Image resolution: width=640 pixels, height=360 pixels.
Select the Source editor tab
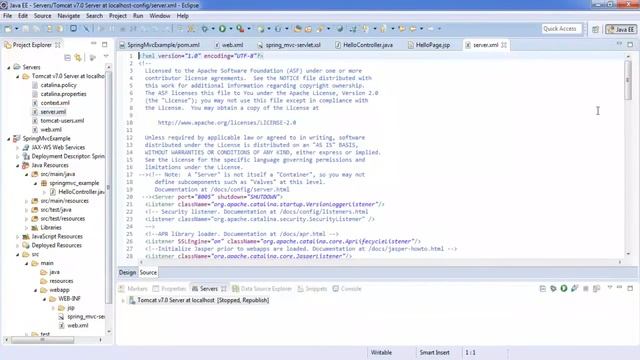pos(148,272)
